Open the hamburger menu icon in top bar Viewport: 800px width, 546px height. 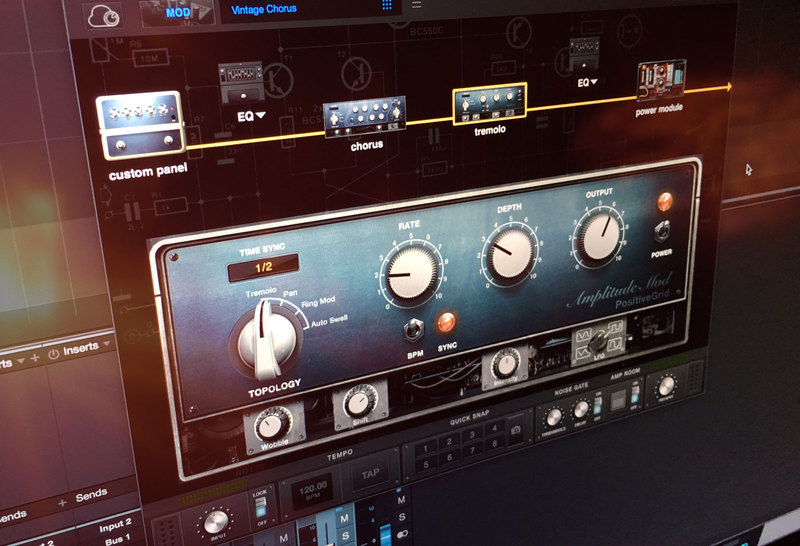[417, 4]
